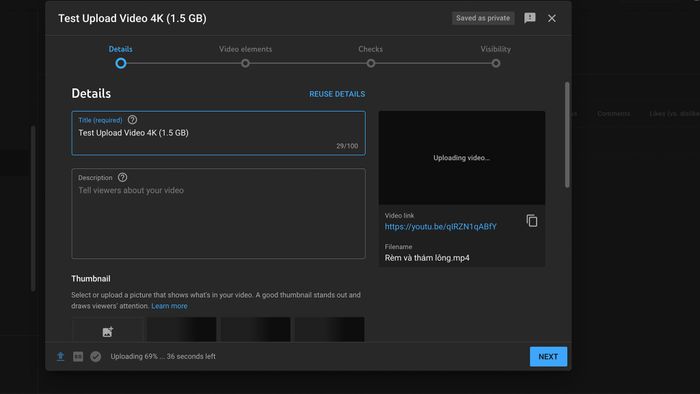Screen dimensions: 700x394
Task: Click the filename Rèm và thảm lông.mp4
Action: click(427, 258)
